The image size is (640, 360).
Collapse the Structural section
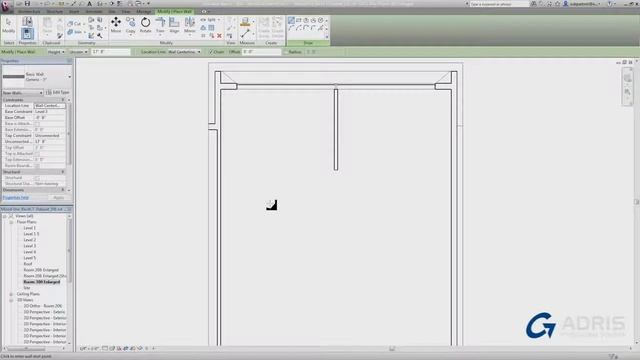pyautogui.click(x=63, y=172)
